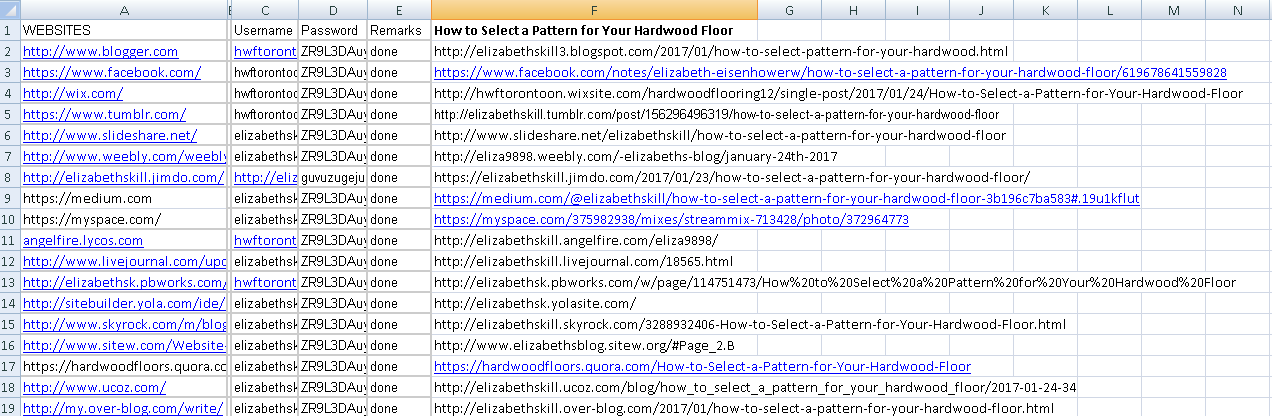Open angelfire.lycos.com link
1272x416 pixels.
[x=83, y=240]
